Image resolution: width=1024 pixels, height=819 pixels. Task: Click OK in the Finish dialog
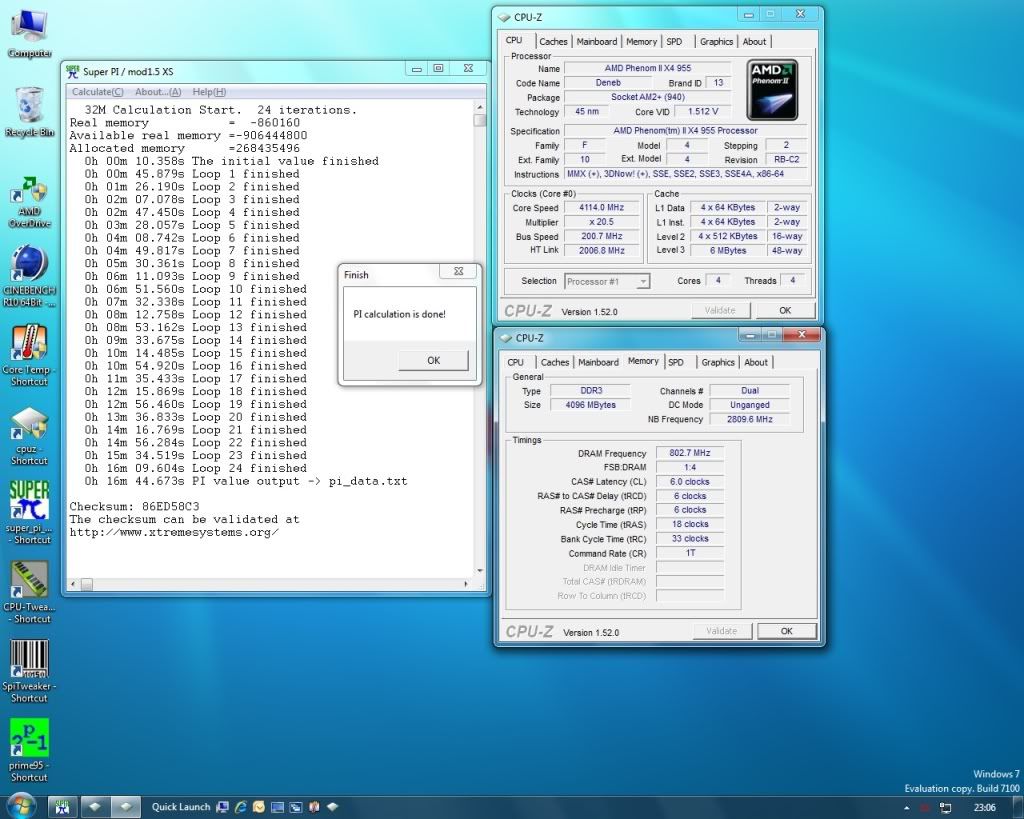pos(434,361)
